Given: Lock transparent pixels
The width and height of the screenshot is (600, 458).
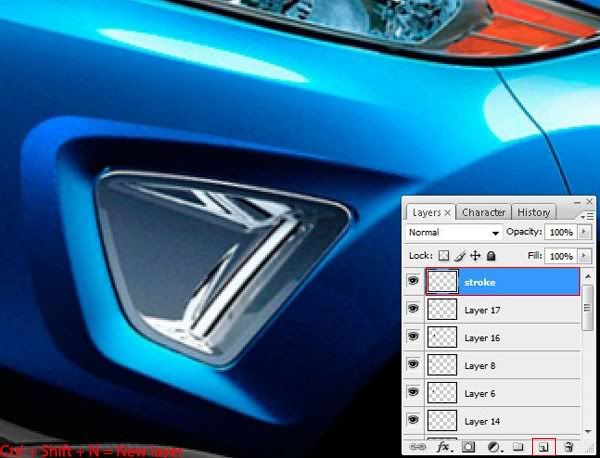Looking at the screenshot, I should pos(443,256).
